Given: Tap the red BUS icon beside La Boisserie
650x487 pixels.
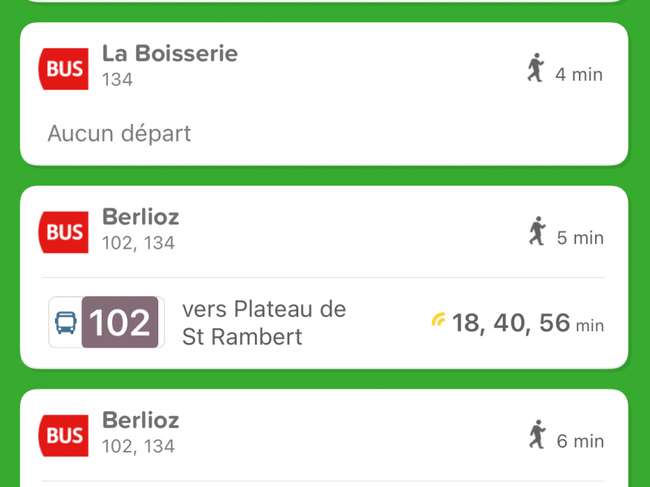Looking at the screenshot, I should pos(63,69).
